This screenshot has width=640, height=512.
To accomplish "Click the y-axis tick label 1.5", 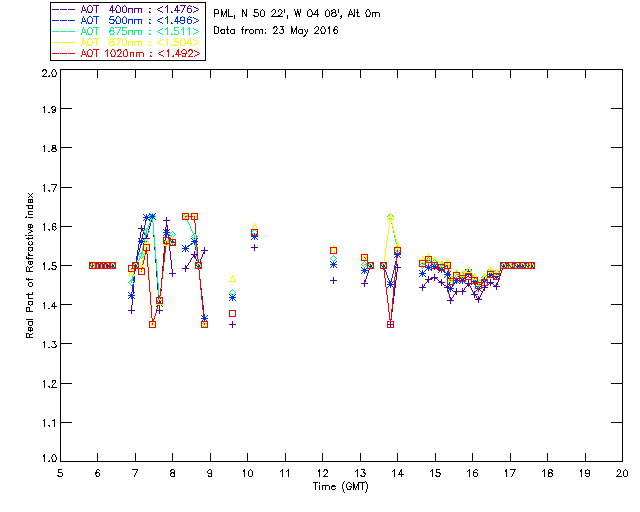I will tap(49, 266).
